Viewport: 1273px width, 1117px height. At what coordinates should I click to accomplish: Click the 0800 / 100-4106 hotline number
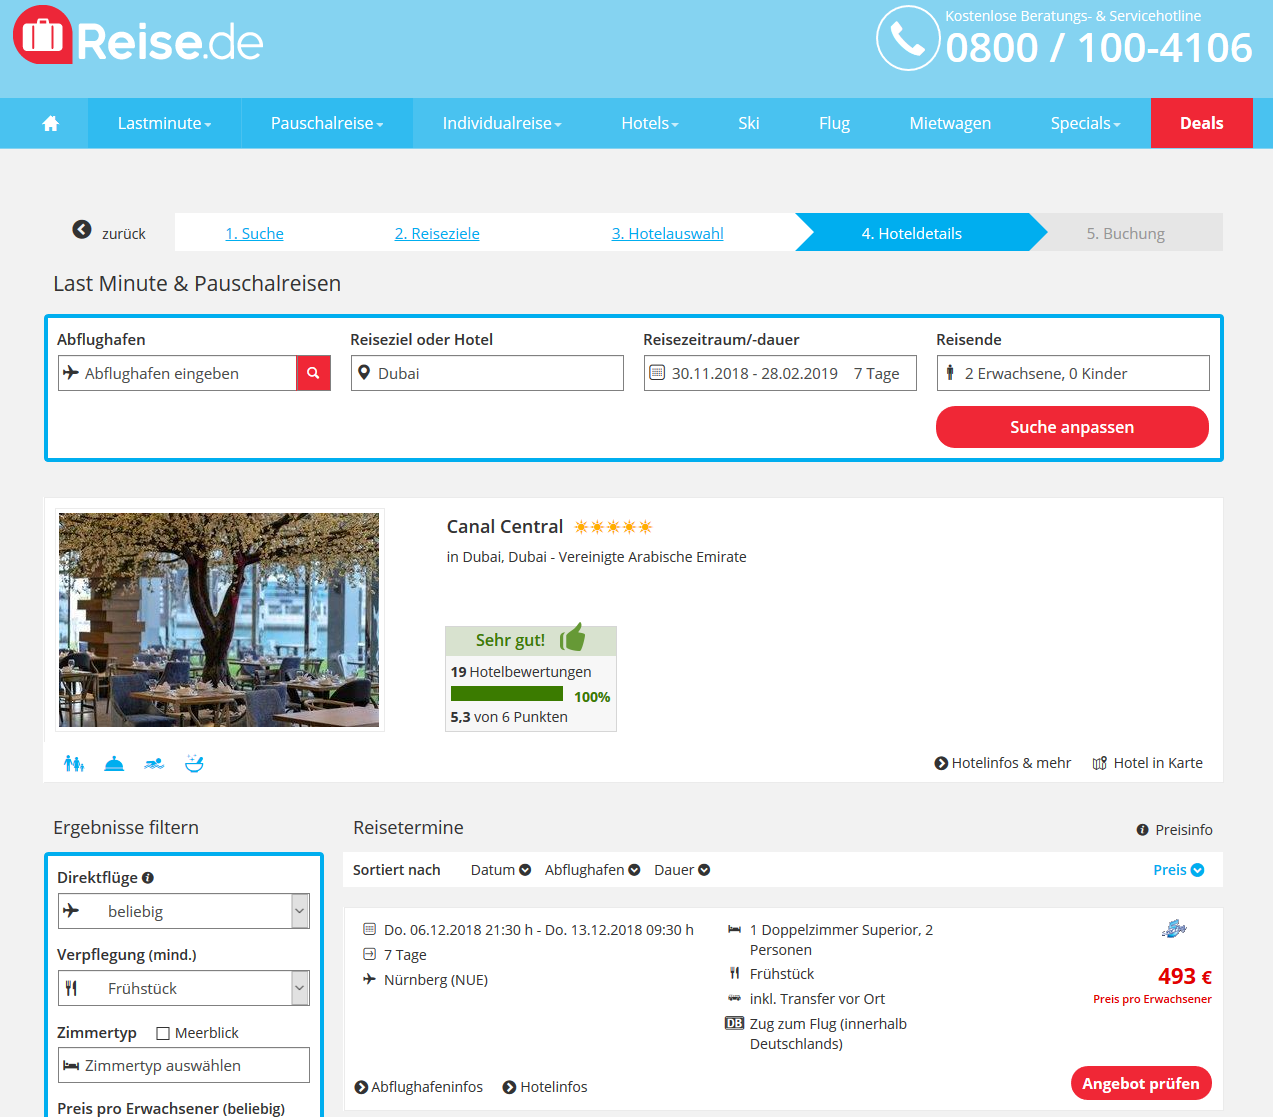click(1099, 47)
